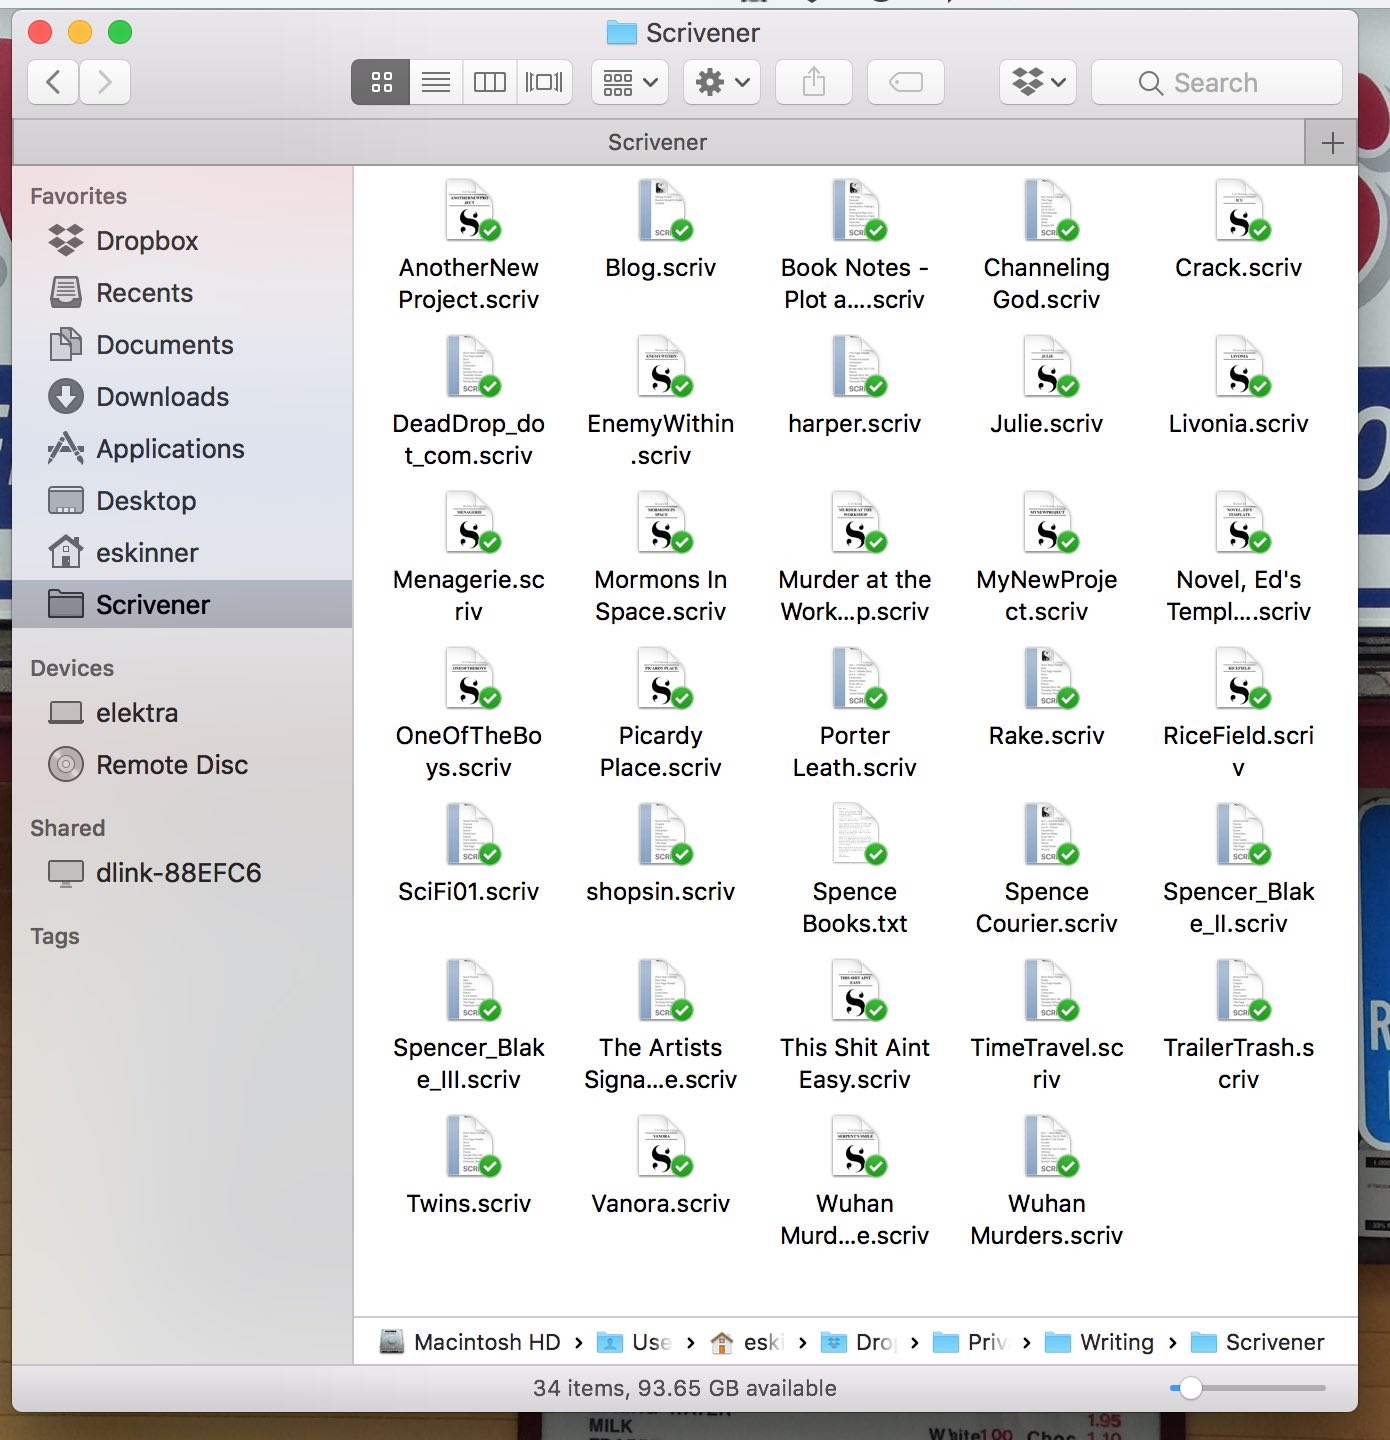Switch to cover flow view
Viewport: 1390px width, 1440px height.
point(544,82)
